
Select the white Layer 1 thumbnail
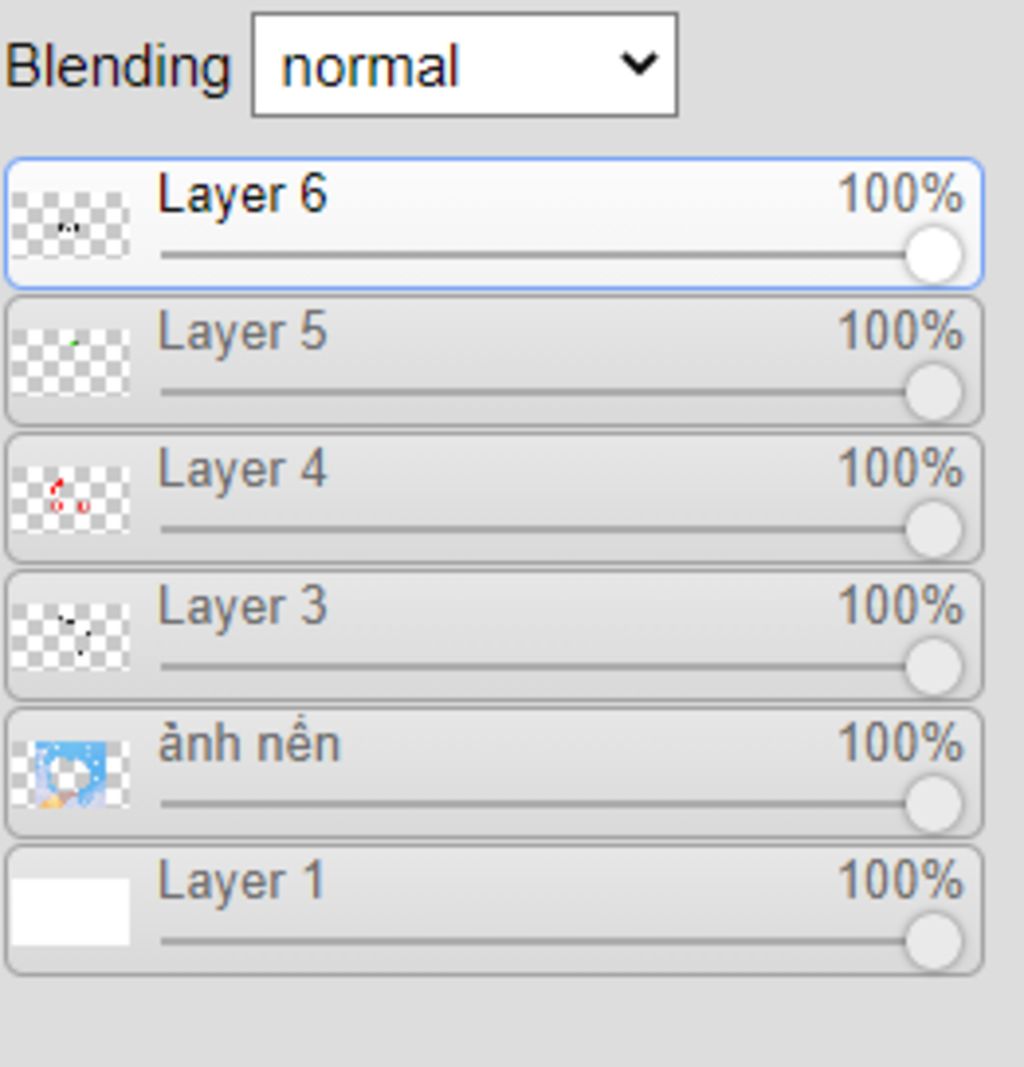[70, 911]
